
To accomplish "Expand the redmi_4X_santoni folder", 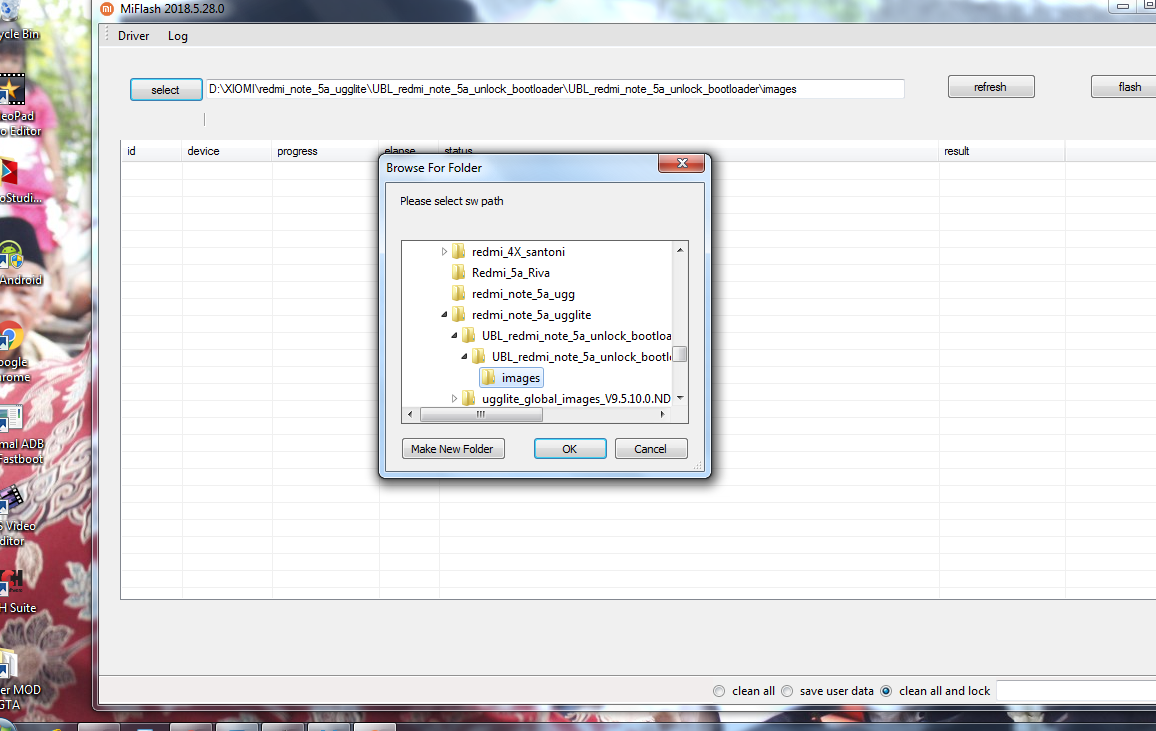I will point(444,252).
